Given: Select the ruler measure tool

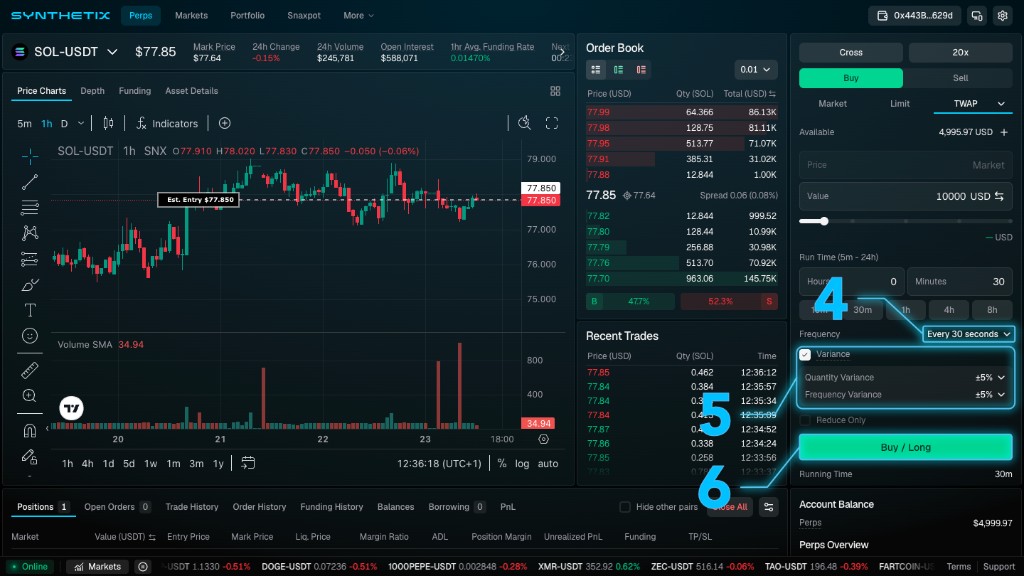Looking at the screenshot, I should (x=29, y=370).
